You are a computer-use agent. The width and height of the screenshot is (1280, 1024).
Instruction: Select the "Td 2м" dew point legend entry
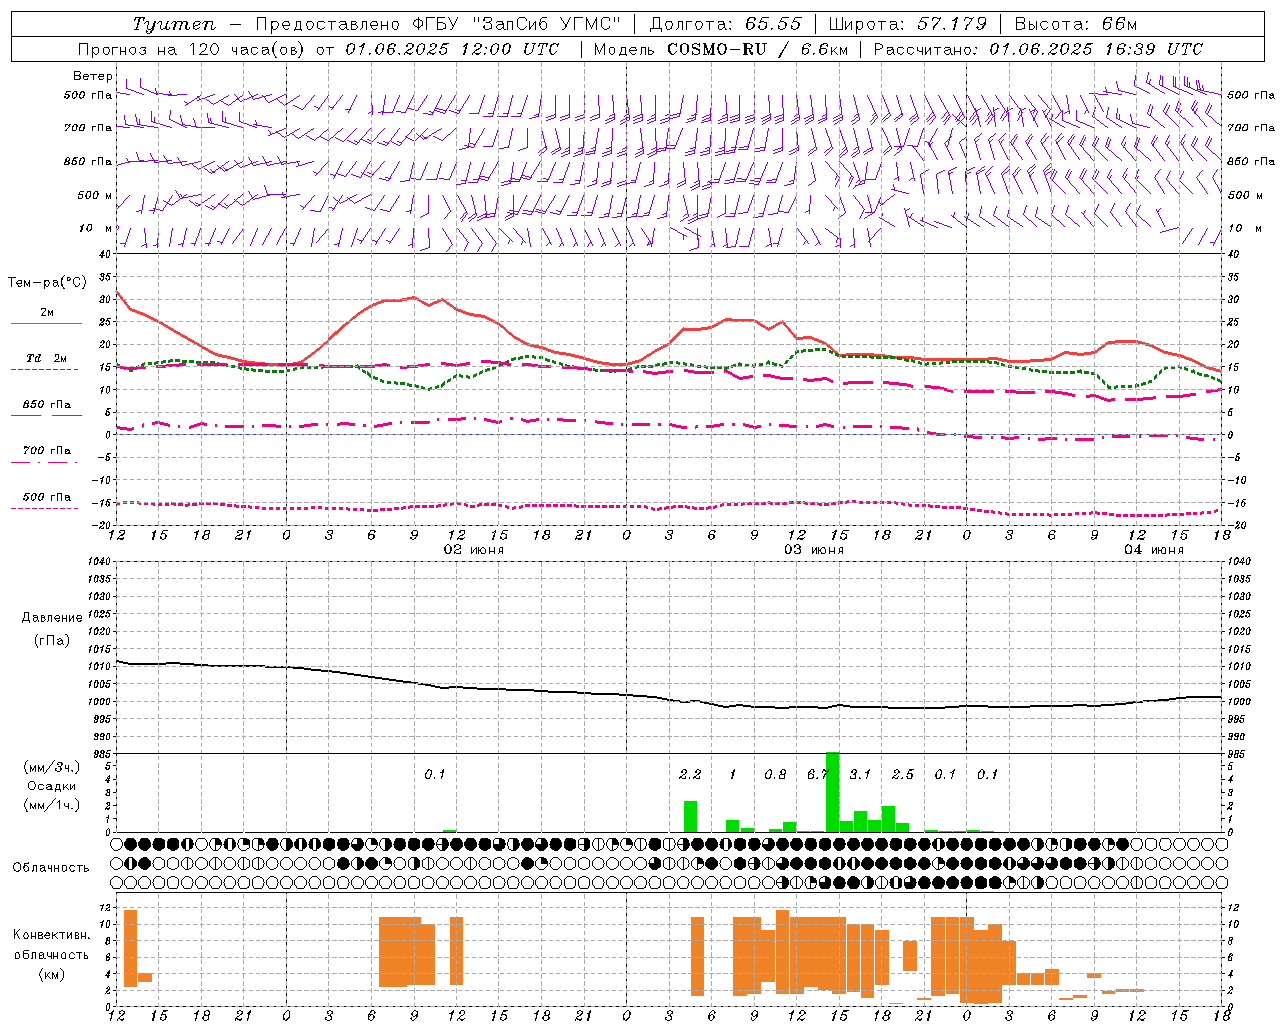point(47,358)
